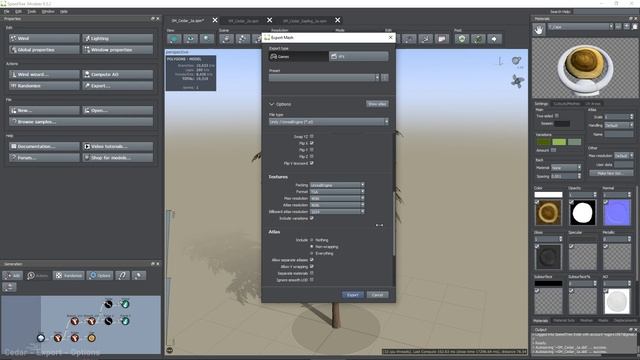Toggle the Flip Z checkbox
This screenshot has height=360, width=640.
click(312, 156)
